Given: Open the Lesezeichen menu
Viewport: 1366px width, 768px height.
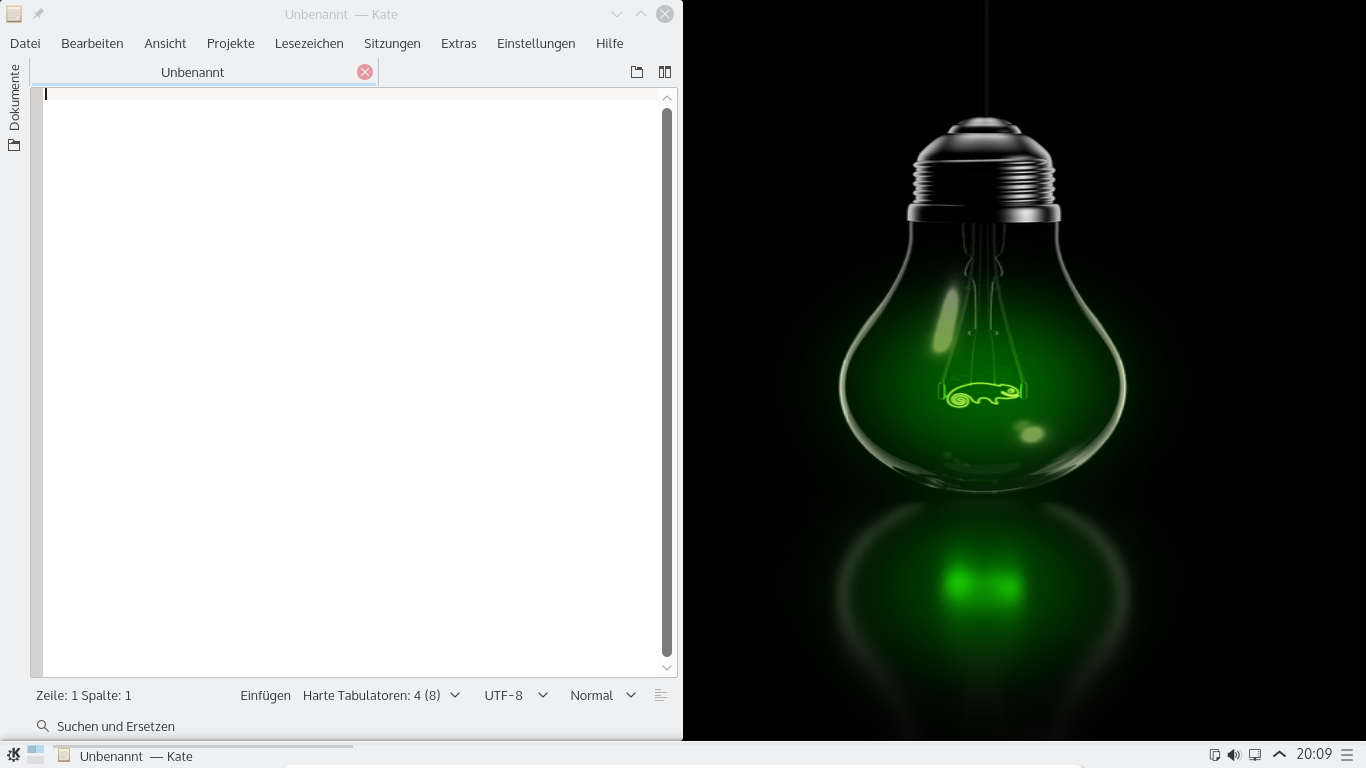Looking at the screenshot, I should [x=309, y=43].
